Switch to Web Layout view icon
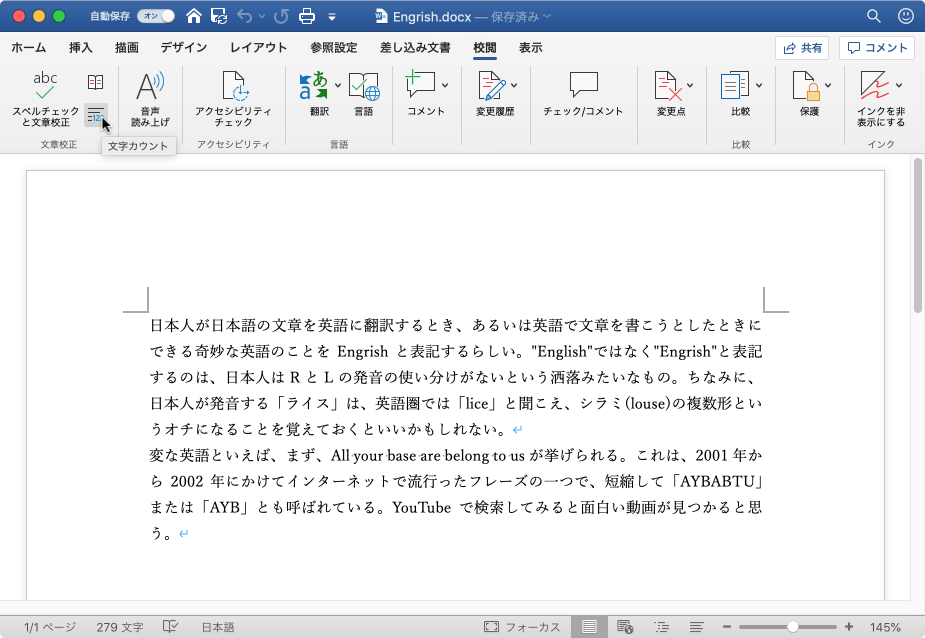This screenshot has width=925, height=638. pos(625,627)
